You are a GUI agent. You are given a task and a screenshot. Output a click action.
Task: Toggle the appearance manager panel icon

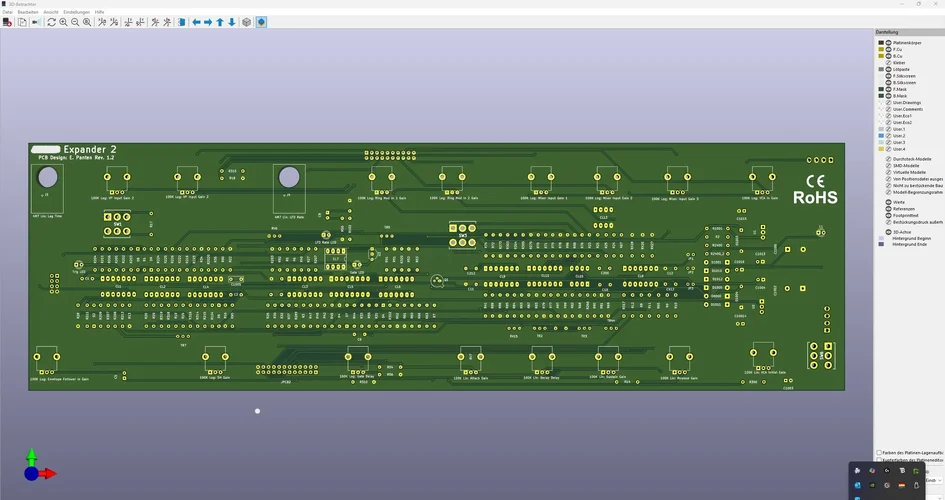(x=261, y=22)
